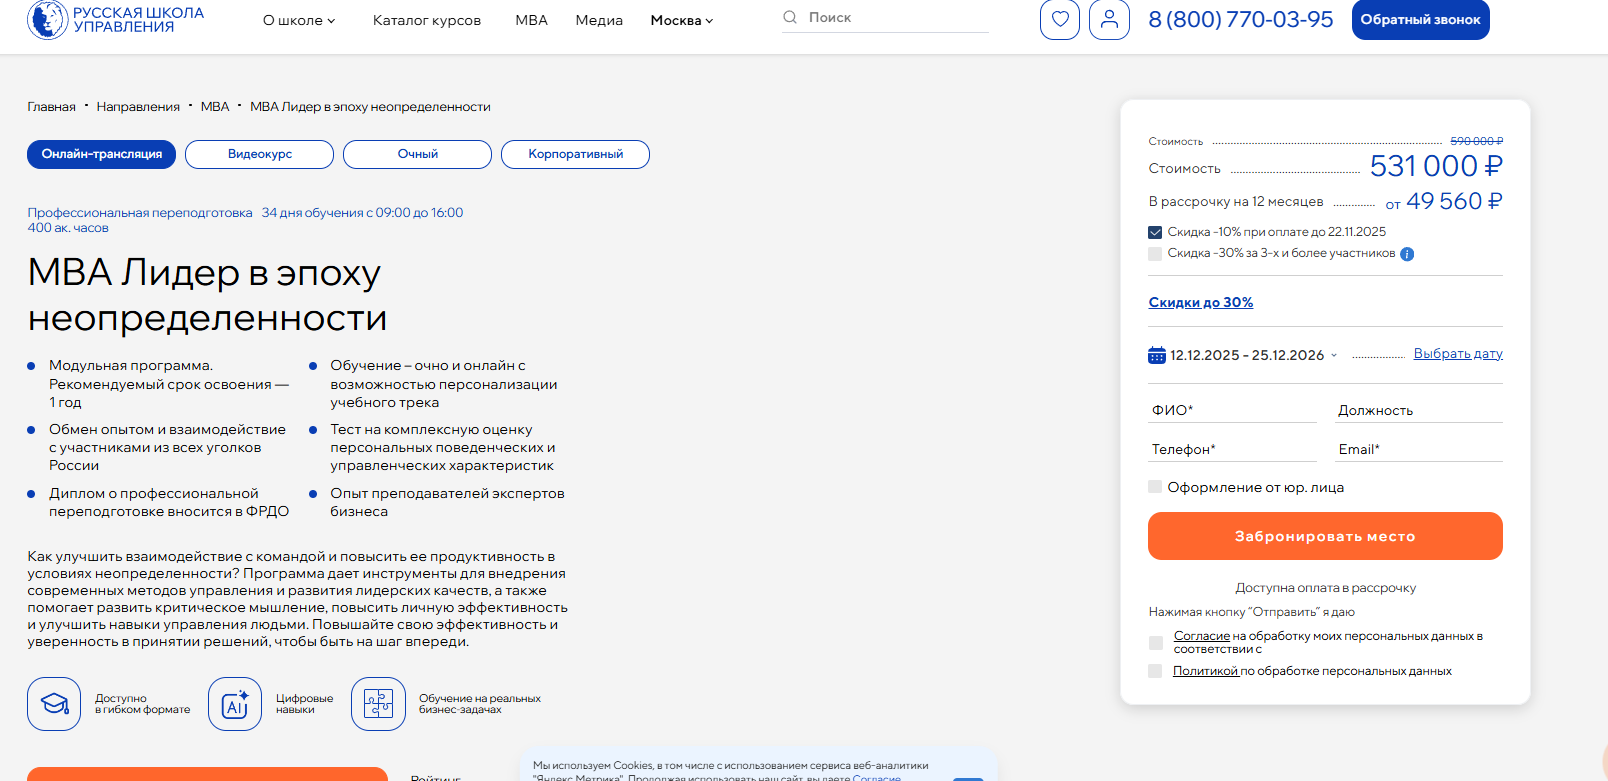1608x781 pixels.
Task: Open the 'Москва' city selector dropdown
Action: click(x=681, y=20)
